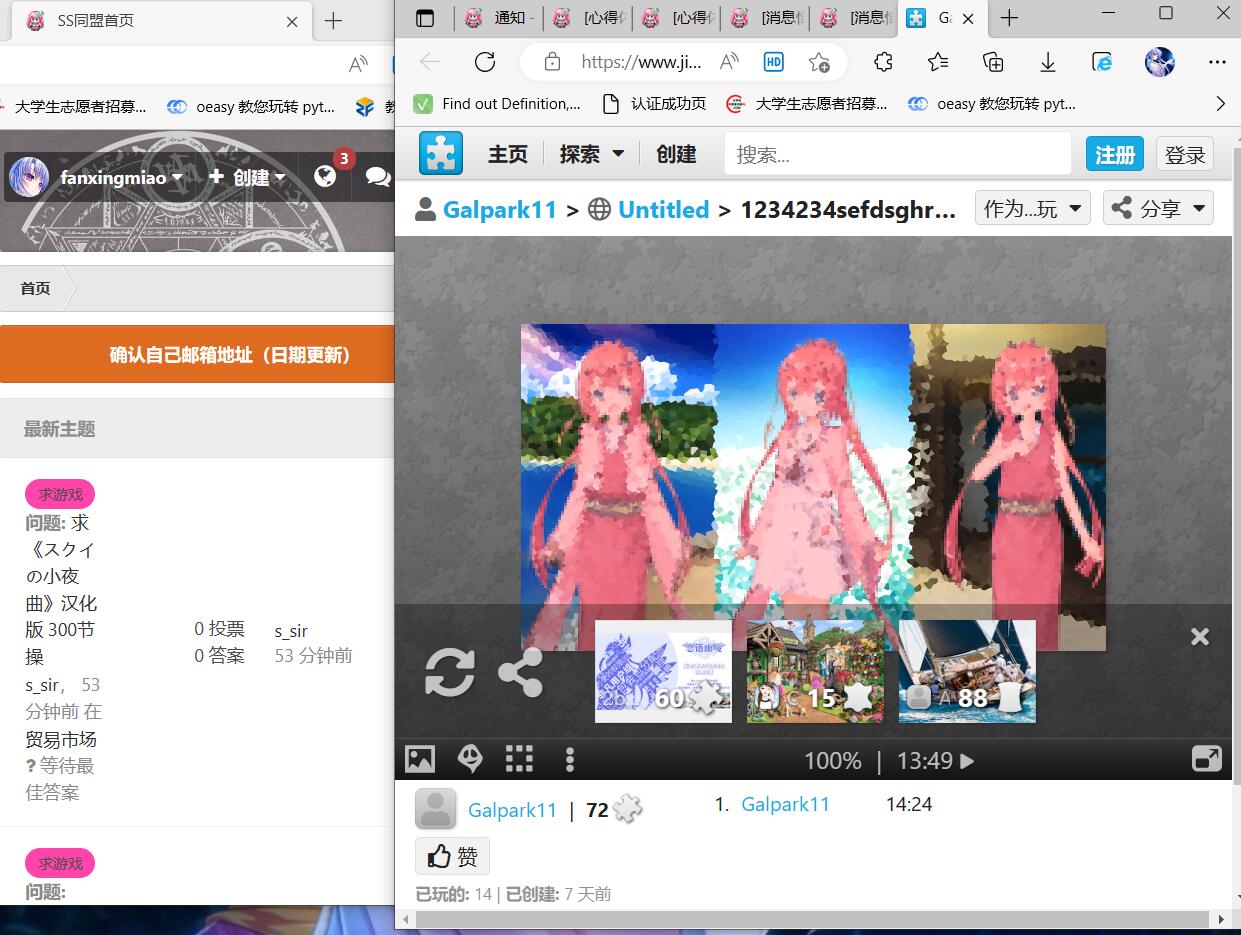This screenshot has height=935, width=1241.
Task: Click 确认自己邮箱地址 orange banner
Action: [198, 354]
